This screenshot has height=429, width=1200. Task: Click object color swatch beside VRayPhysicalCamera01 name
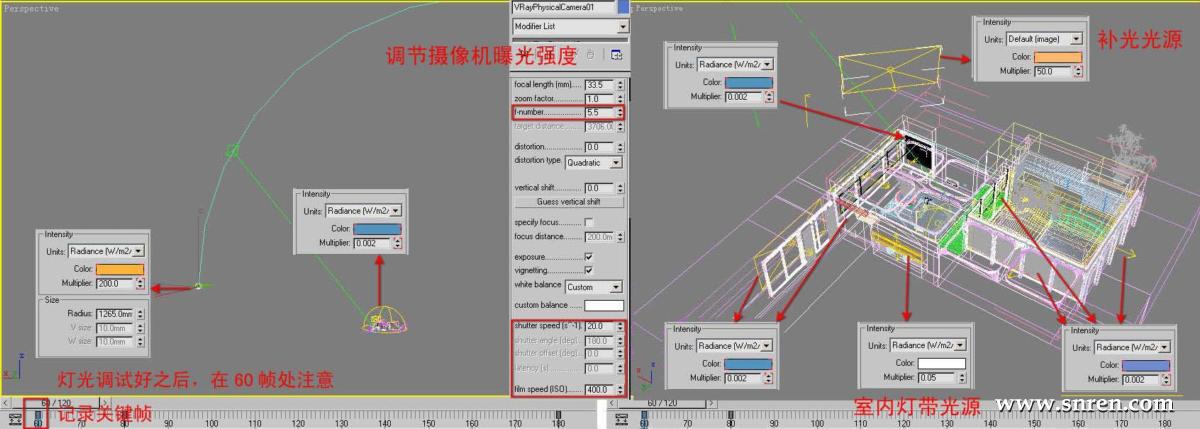click(x=623, y=6)
